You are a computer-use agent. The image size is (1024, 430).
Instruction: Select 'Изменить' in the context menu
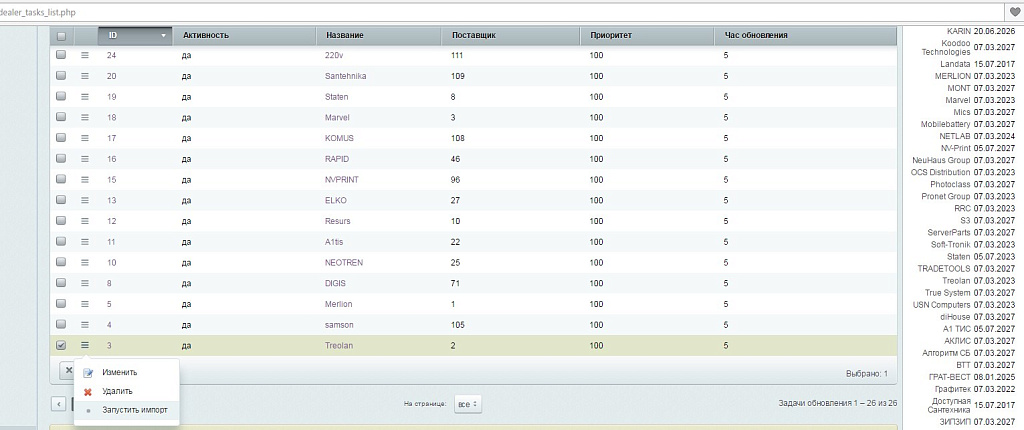click(x=120, y=373)
